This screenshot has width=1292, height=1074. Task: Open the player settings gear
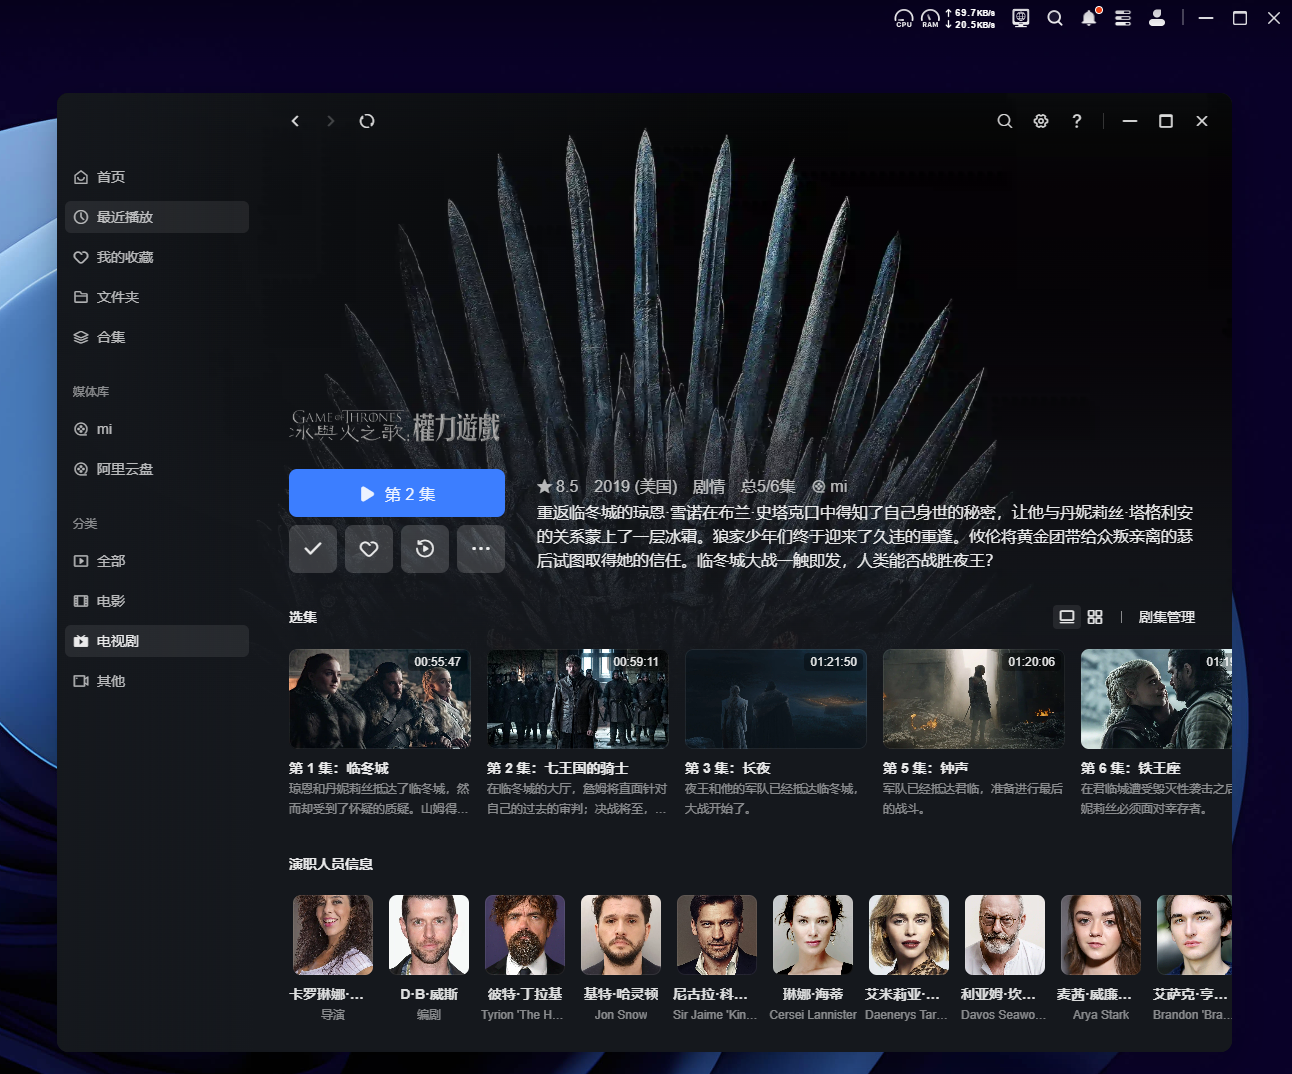click(x=1041, y=121)
